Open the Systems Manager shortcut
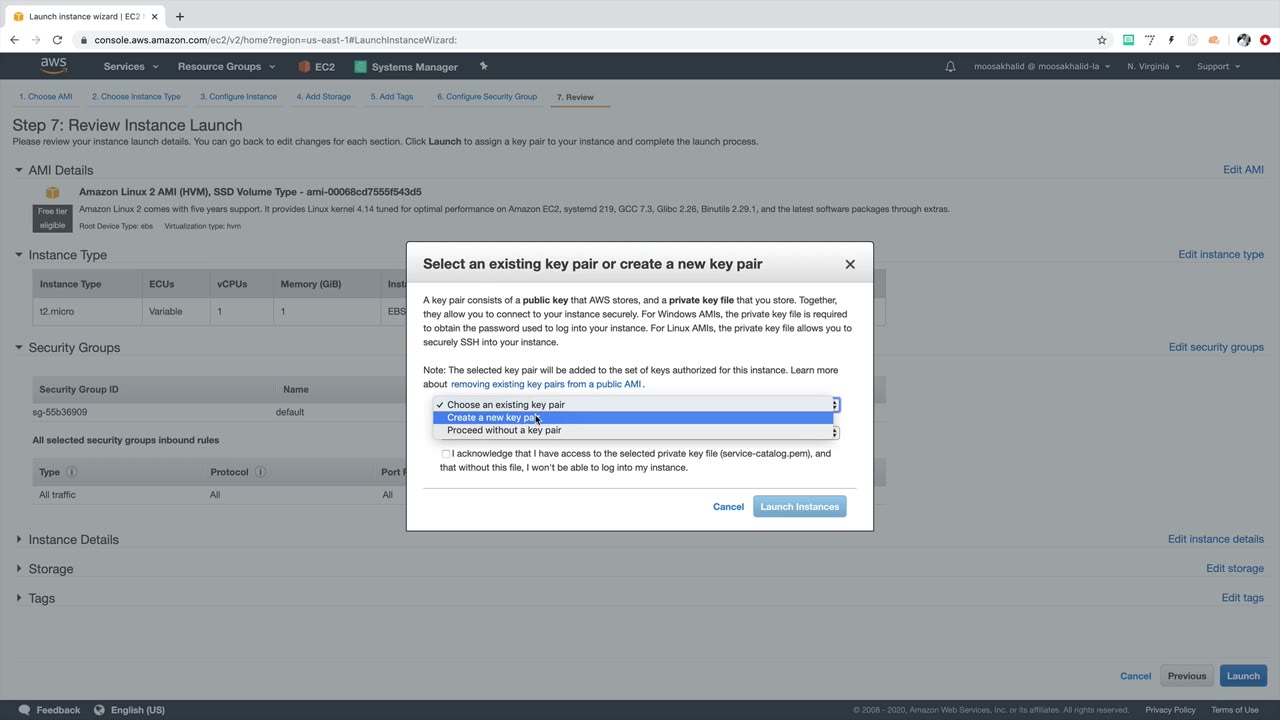 406,67
